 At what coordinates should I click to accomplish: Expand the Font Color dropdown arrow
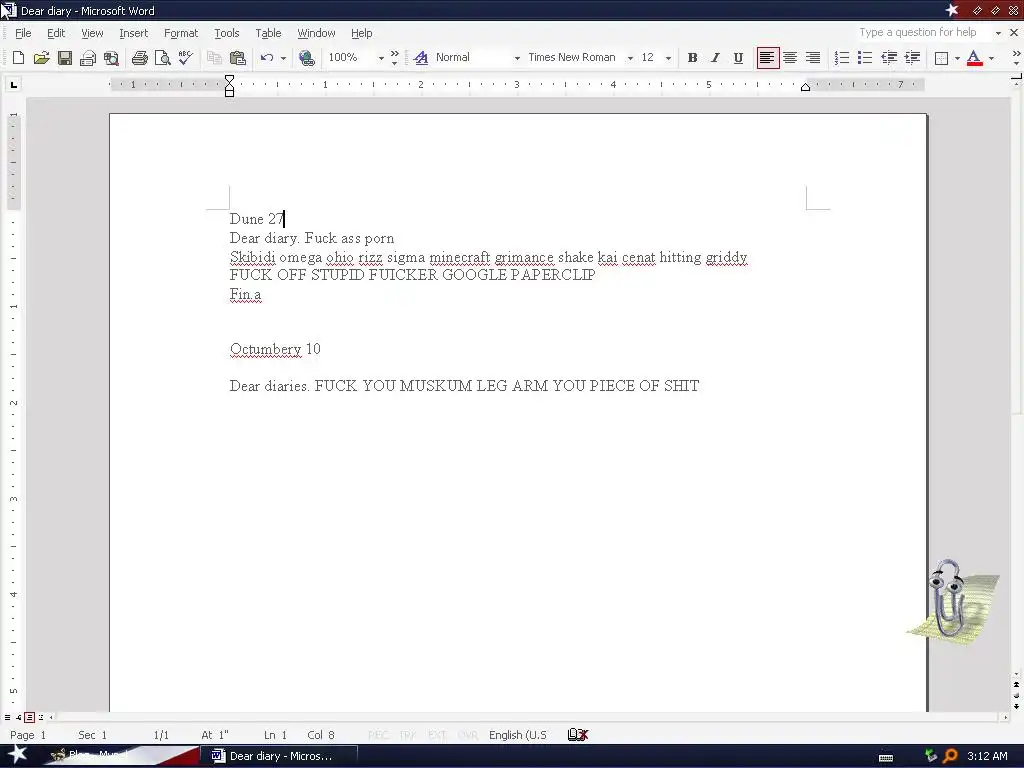pos(991,58)
